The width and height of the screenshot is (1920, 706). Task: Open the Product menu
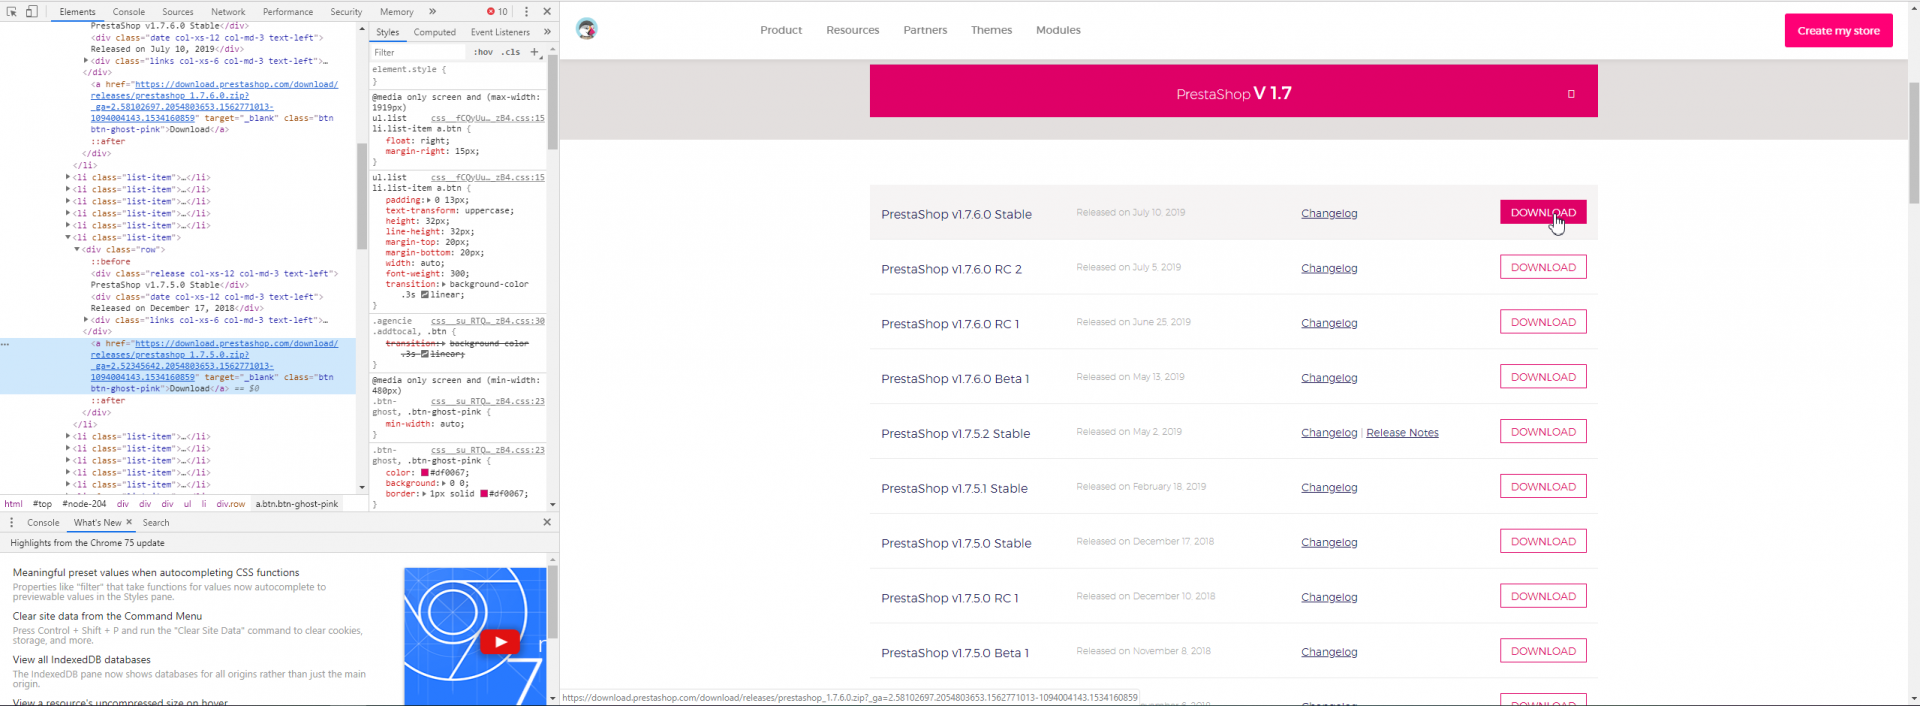[781, 30]
